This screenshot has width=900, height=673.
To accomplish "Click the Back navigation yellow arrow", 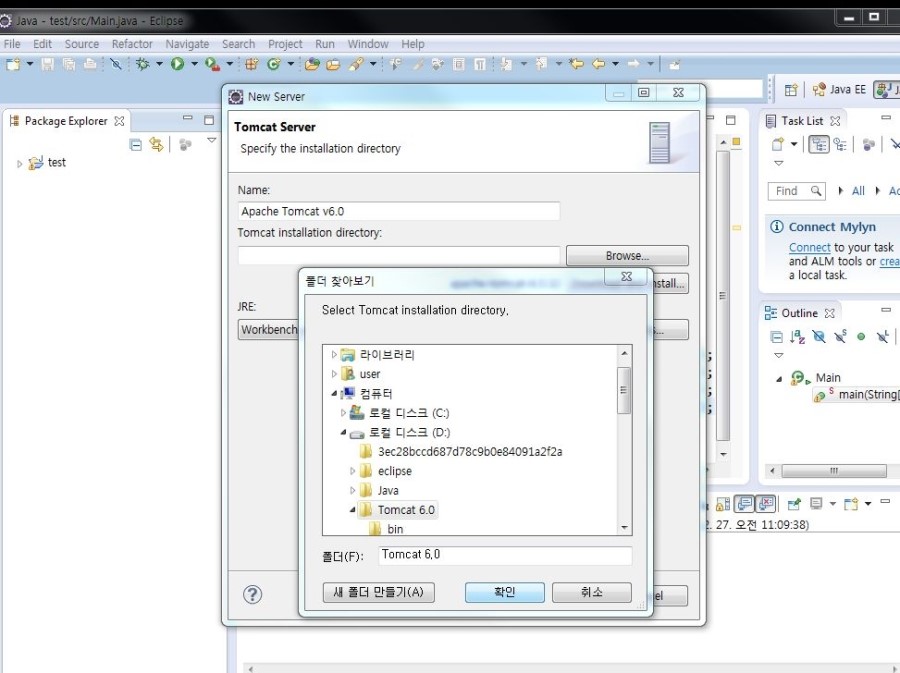I will [599, 64].
